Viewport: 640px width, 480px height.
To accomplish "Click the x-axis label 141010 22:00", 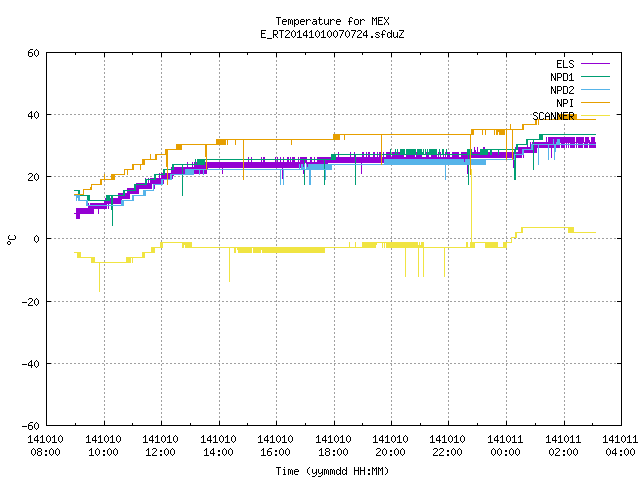I will point(448,446).
